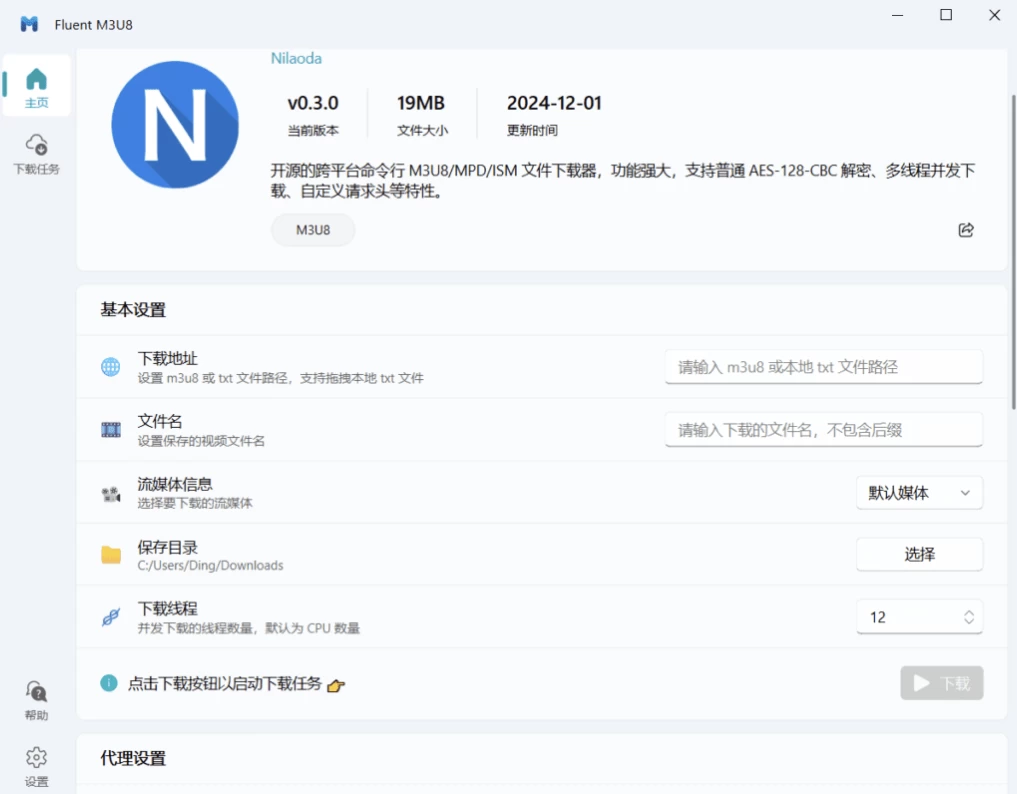
Task: Click the globe icon beside 下载地址
Action: point(110,367)
